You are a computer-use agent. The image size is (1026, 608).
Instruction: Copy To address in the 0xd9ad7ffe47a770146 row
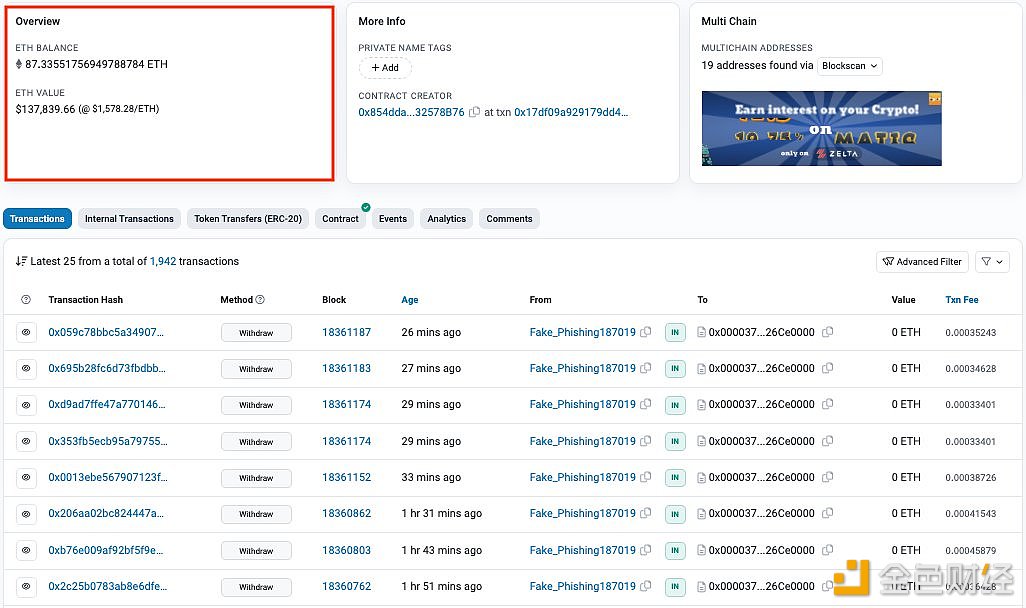click(827, 404)
